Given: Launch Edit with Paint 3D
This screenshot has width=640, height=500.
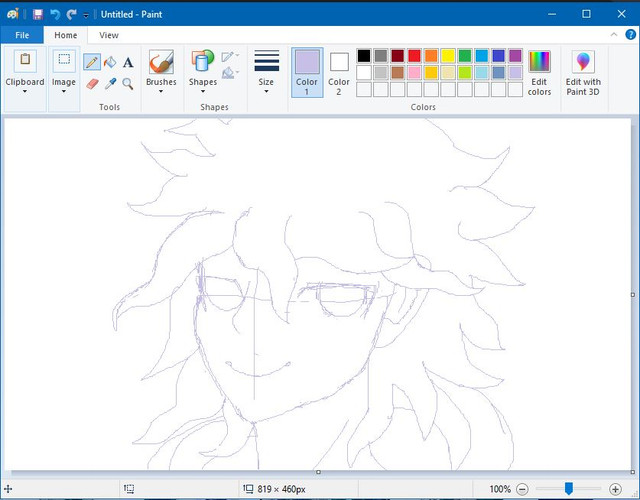Looking at the screenshot, I should (583, 73).
